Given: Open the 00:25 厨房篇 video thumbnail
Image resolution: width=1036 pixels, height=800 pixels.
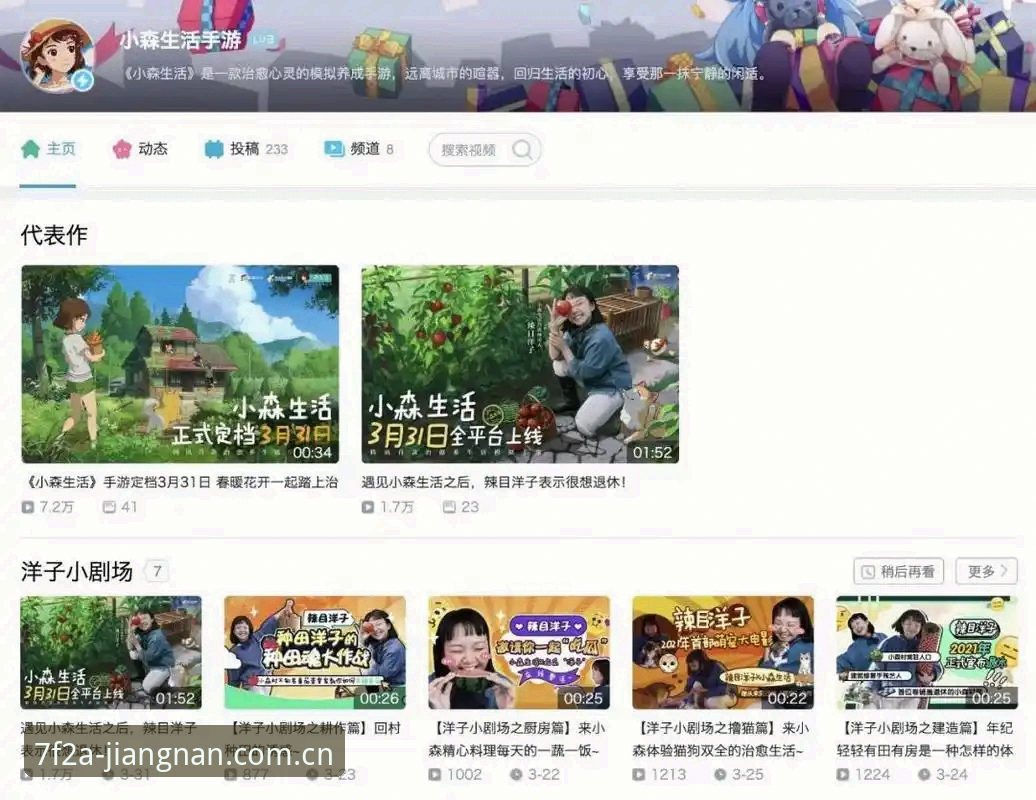Looking at the screenshot, I should point(519,653).
